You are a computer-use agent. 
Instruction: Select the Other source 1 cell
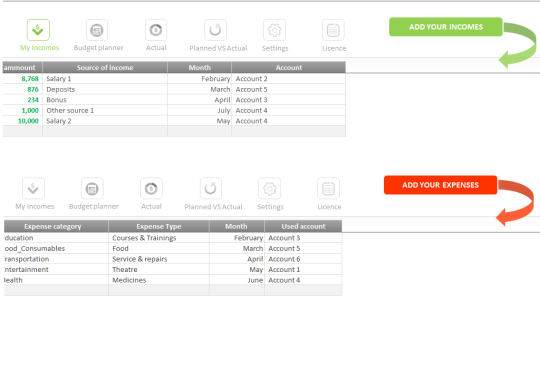(x=105, y=110)
